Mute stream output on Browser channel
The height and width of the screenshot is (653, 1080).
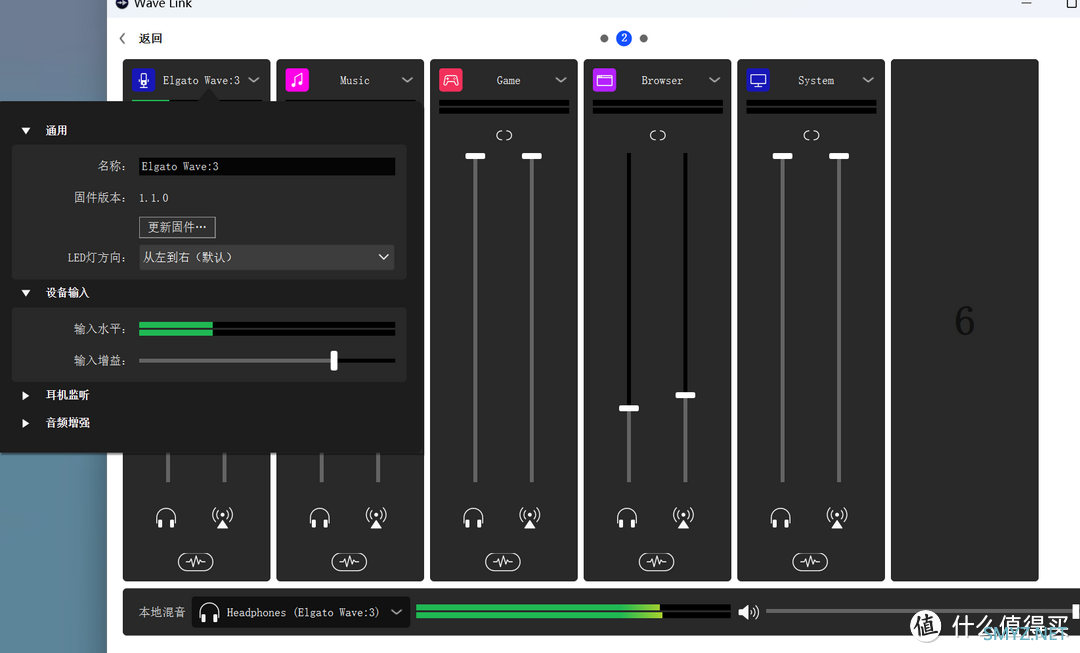click(x=683, y=518)
